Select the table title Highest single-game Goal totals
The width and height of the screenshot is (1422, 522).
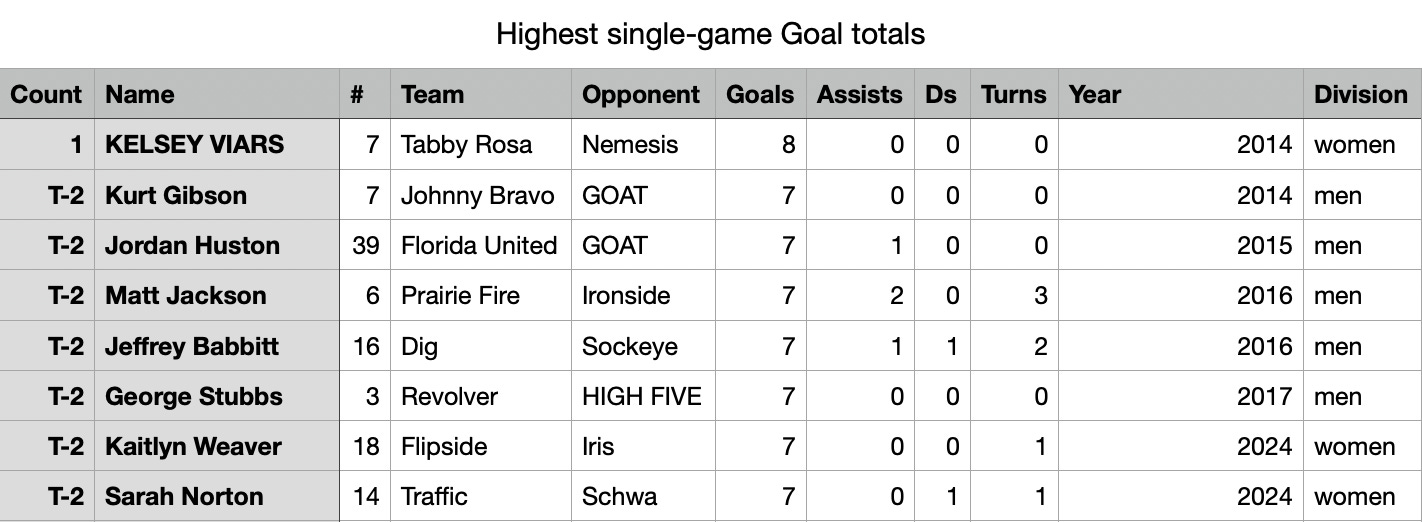pyautogui.click(x=711, y=34)
